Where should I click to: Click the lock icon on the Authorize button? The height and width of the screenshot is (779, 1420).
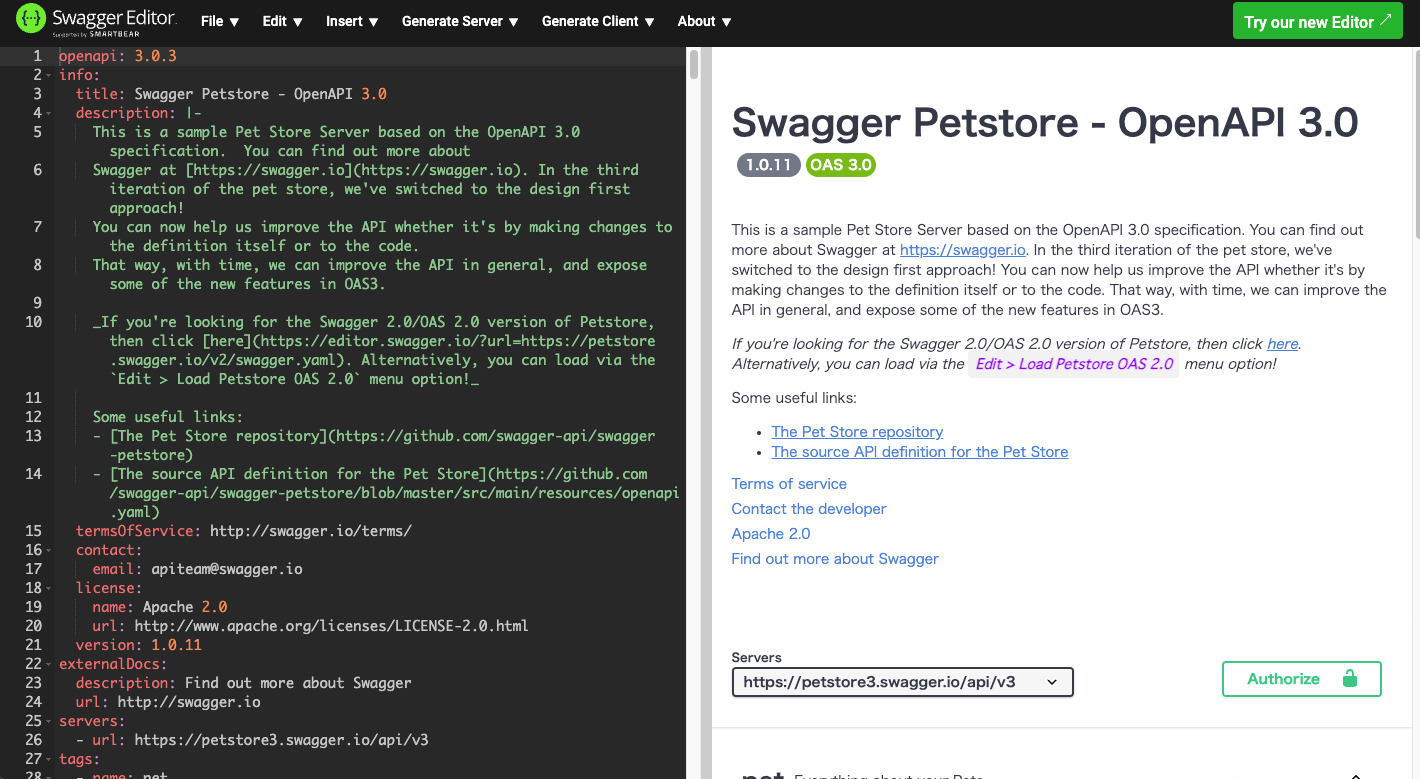pos(1350,679)
